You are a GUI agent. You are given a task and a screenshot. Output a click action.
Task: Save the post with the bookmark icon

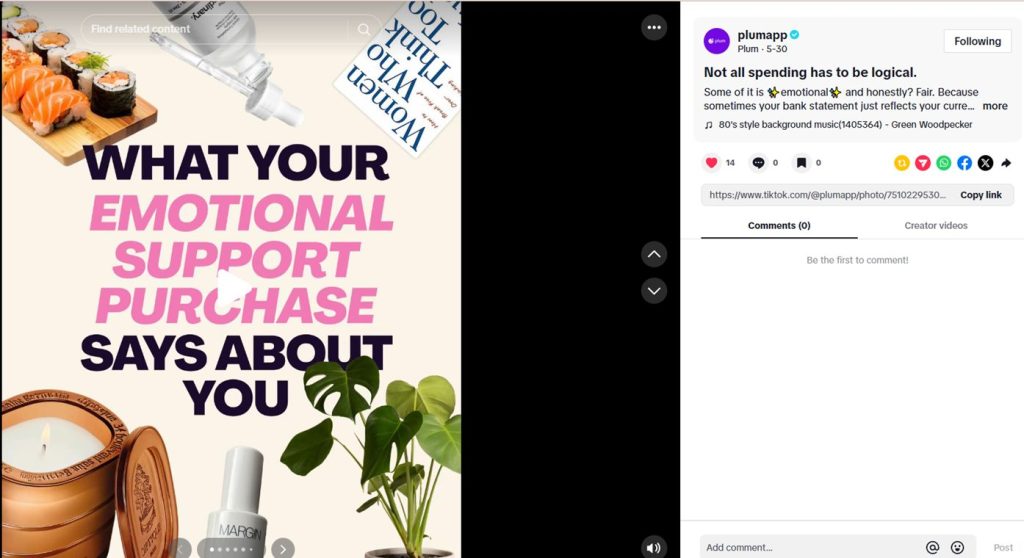pyautogui.click(x=801, y=163)
